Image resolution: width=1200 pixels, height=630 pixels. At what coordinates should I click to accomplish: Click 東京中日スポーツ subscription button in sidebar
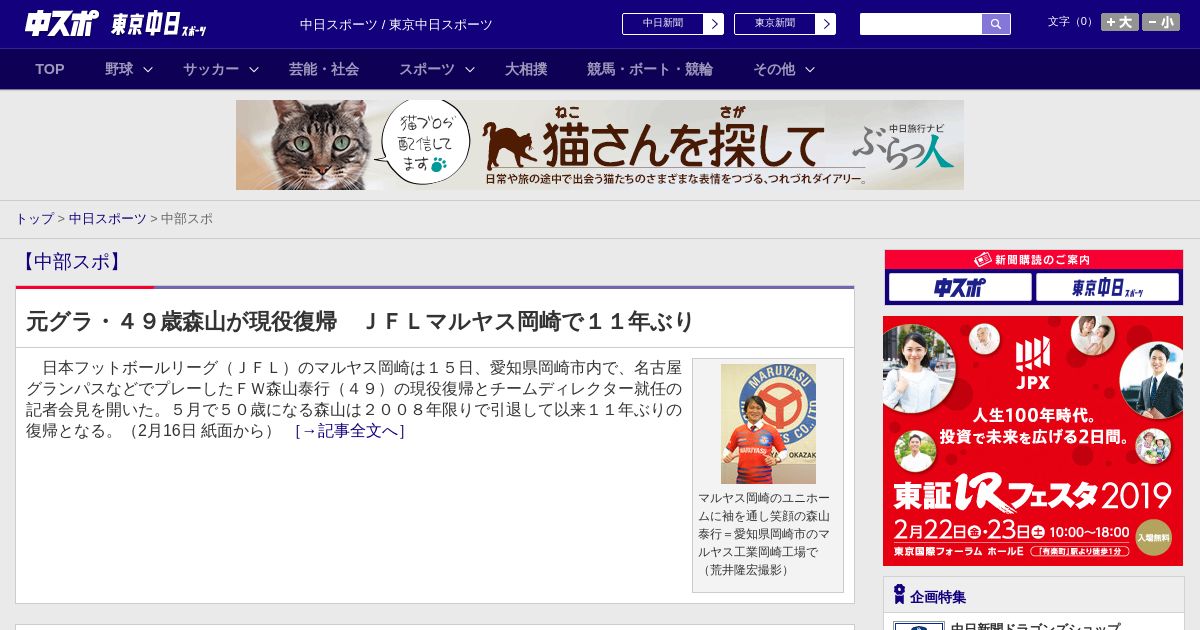point(1108,288)
